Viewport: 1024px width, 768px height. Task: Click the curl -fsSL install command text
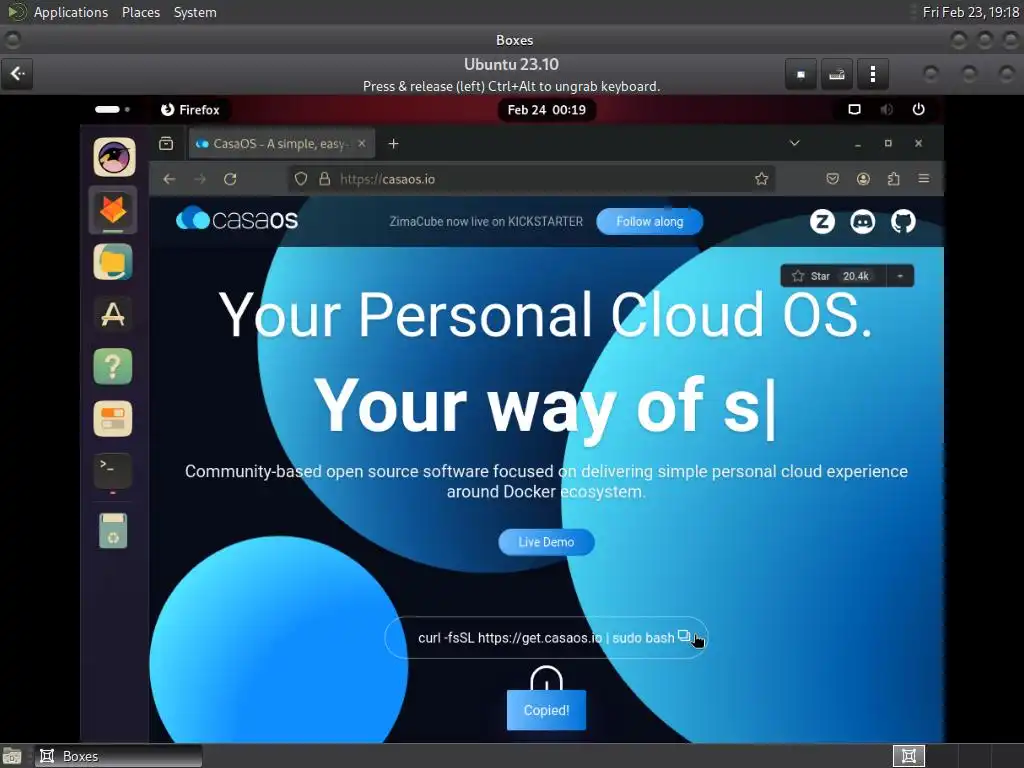pyautogui.click(x=546, y=638)
